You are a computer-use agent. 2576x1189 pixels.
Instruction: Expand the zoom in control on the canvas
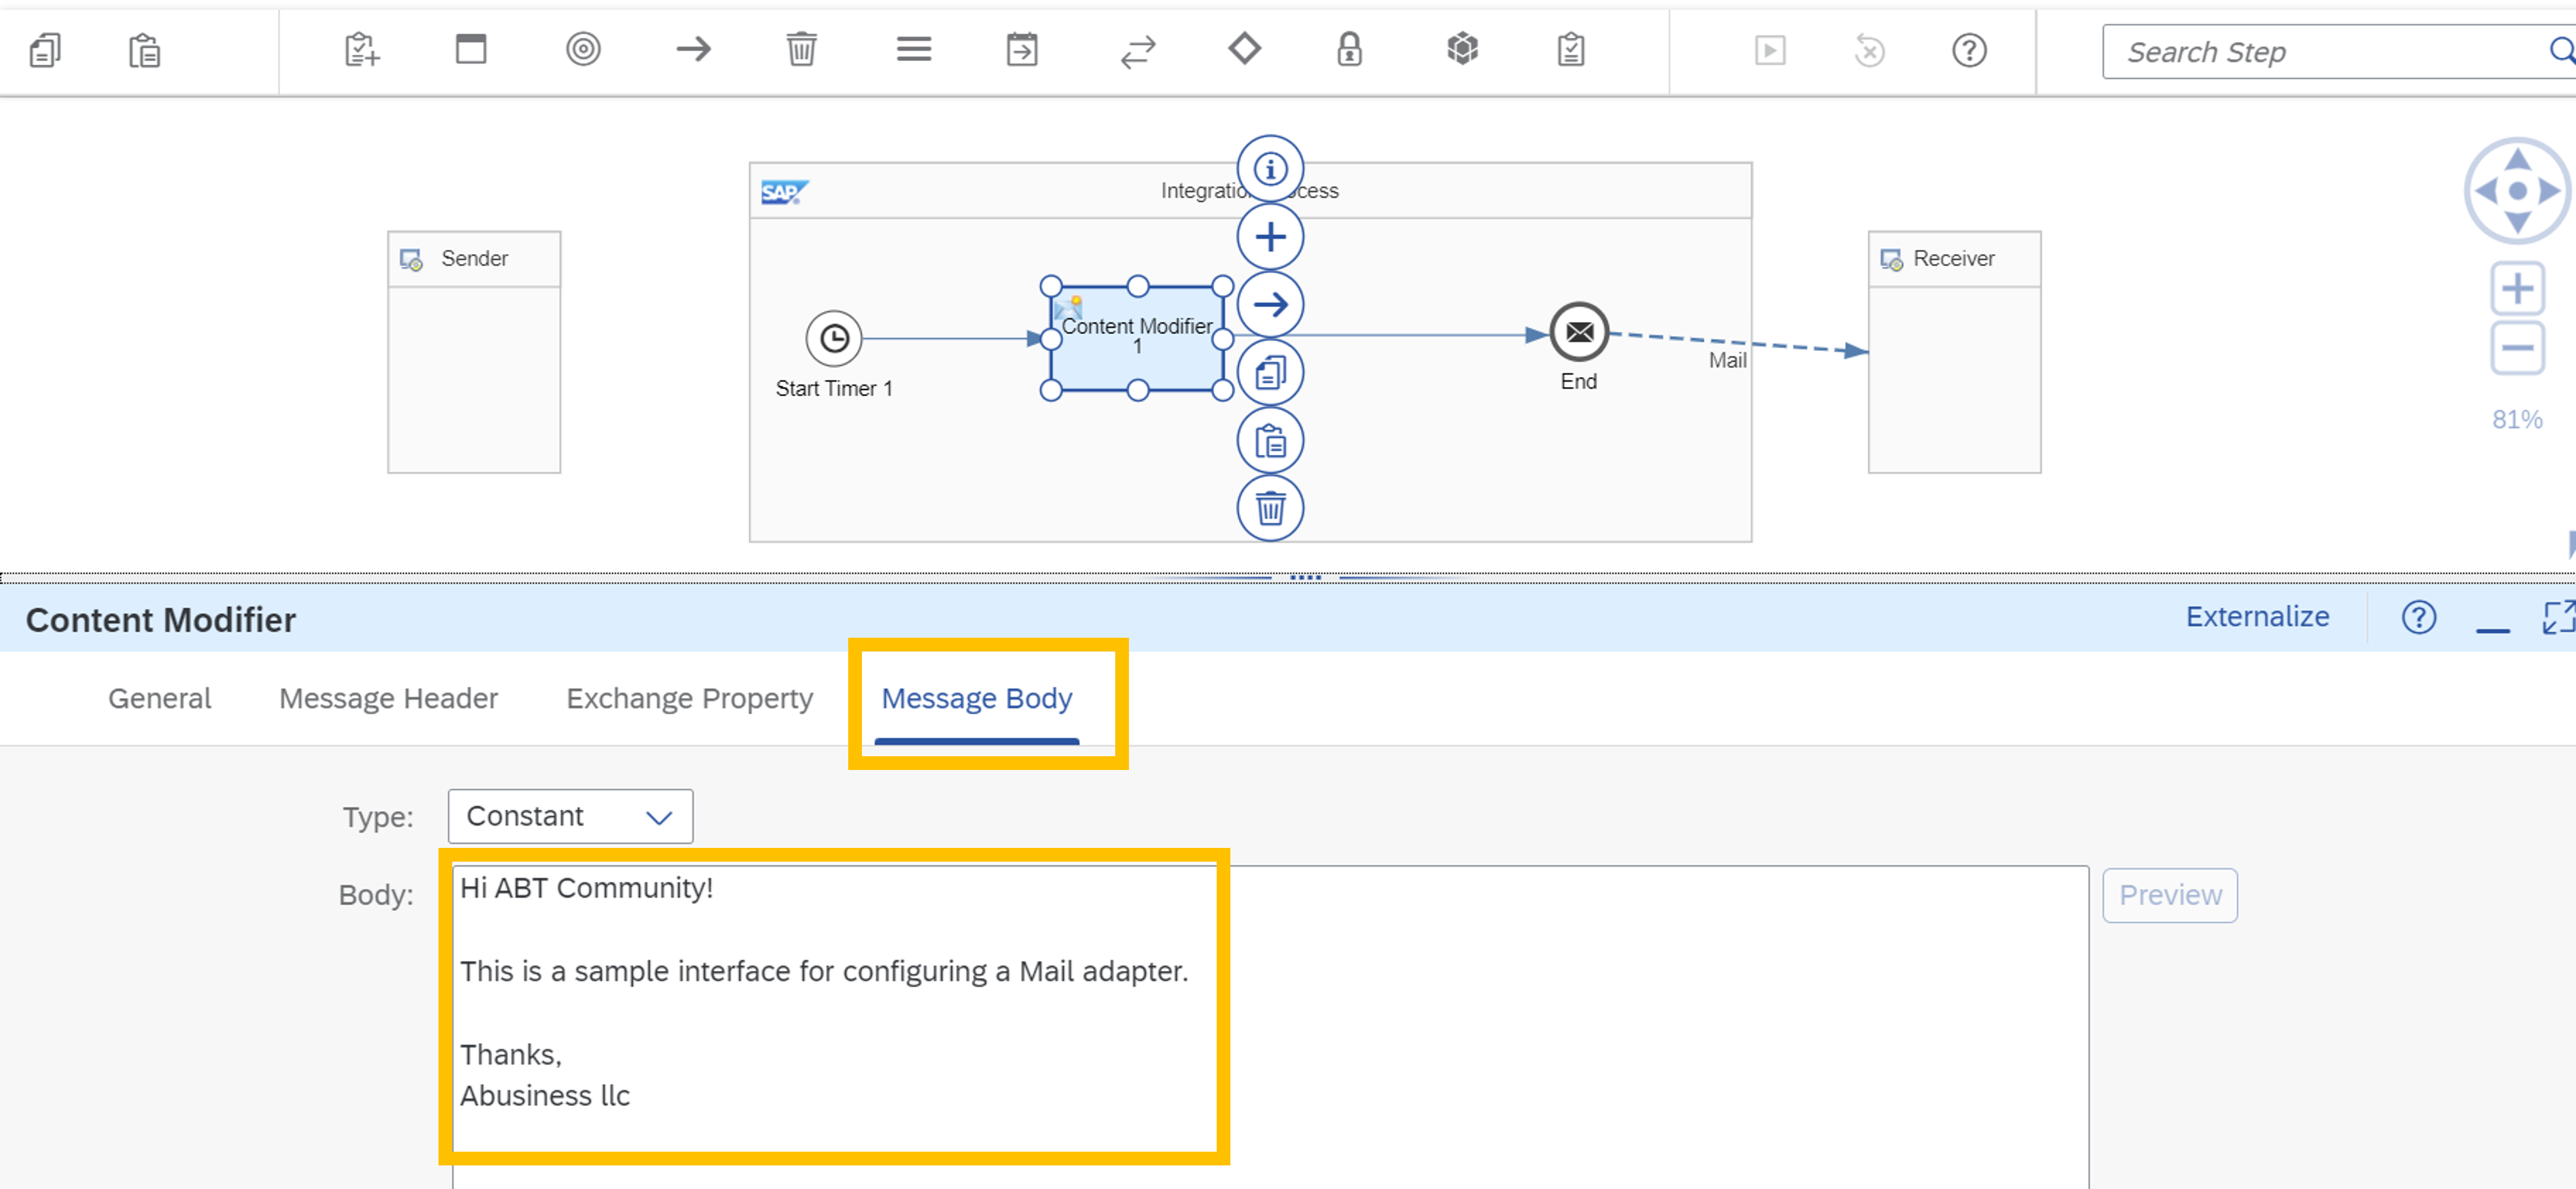[2518, 288]
